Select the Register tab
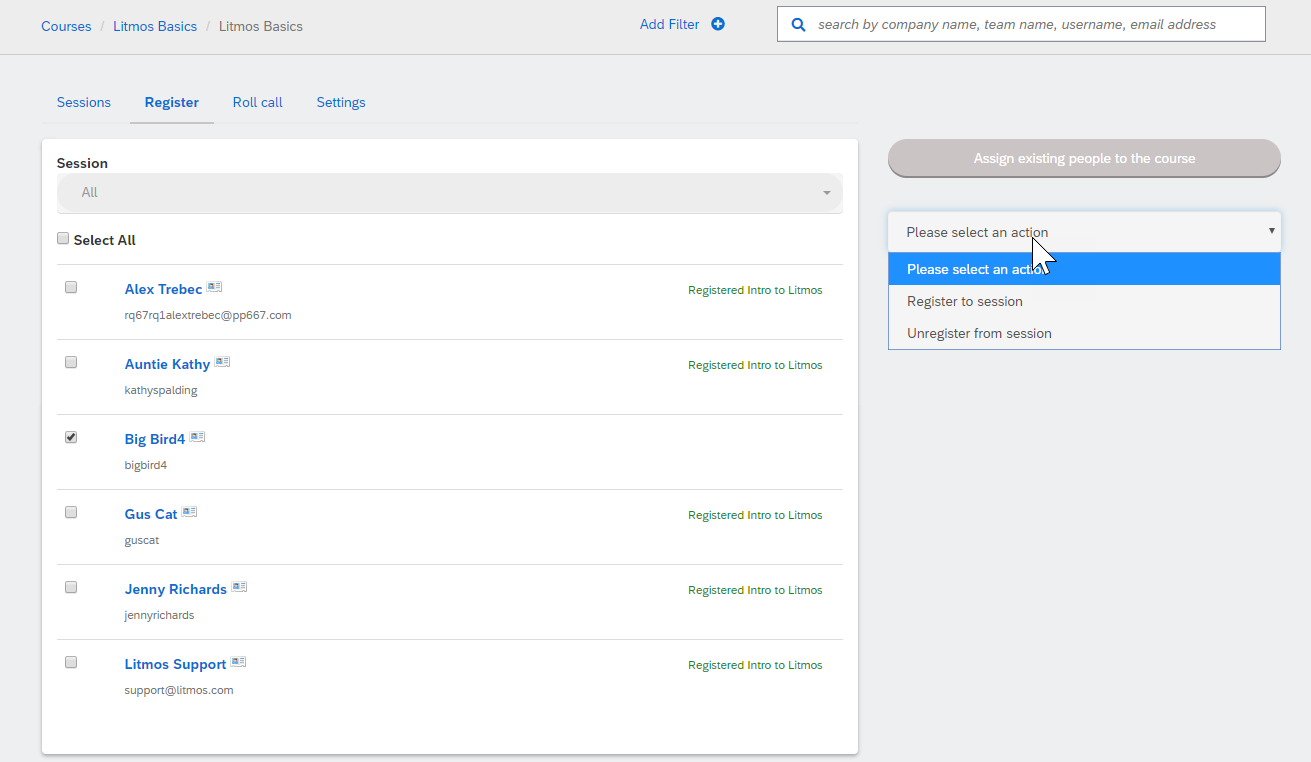Image resolution: width=1311 pixels, height=762 pixels. [x=172, y=102]
